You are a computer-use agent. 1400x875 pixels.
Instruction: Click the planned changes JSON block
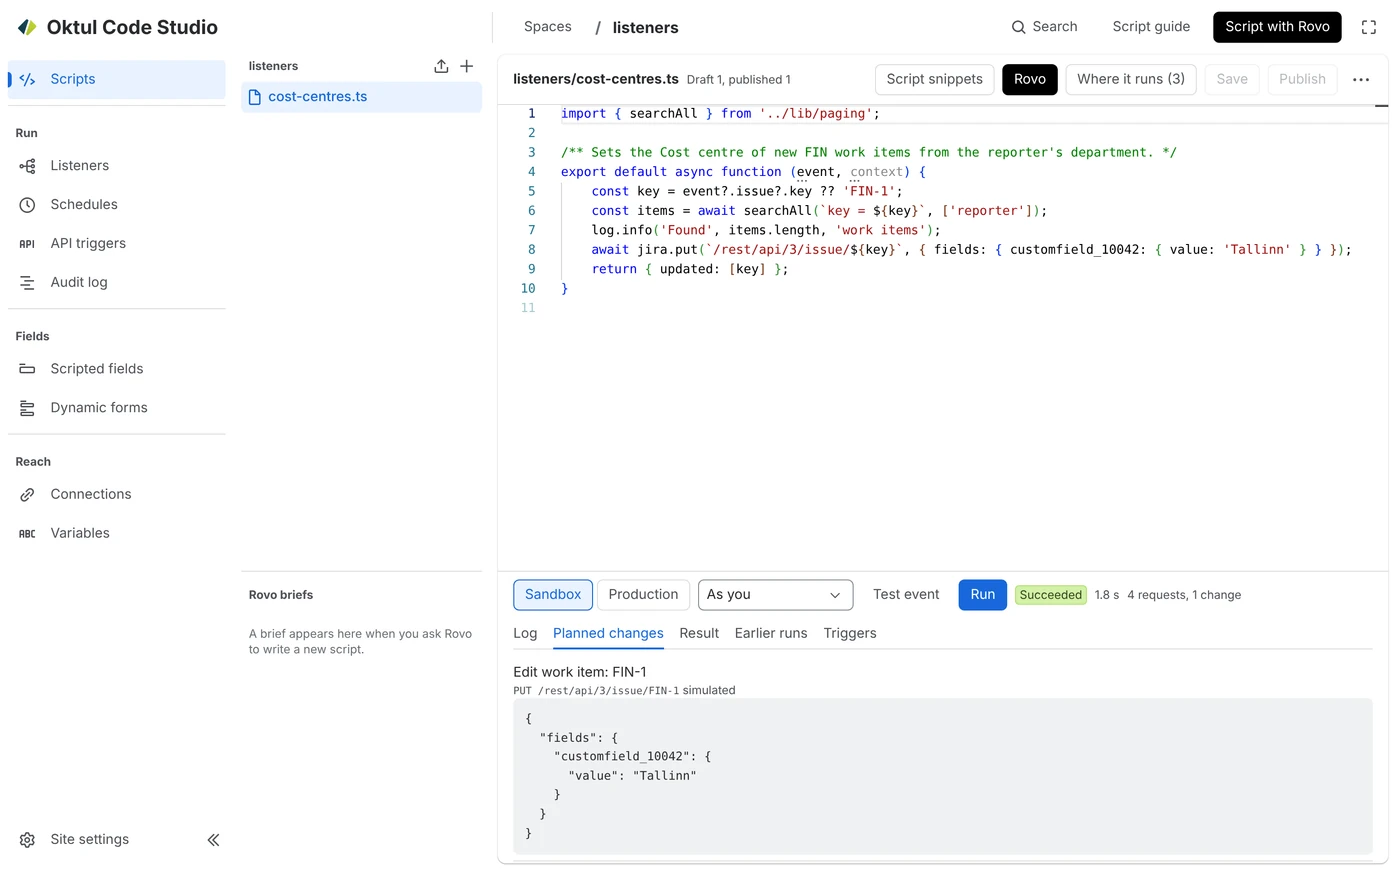coord(943,776)
